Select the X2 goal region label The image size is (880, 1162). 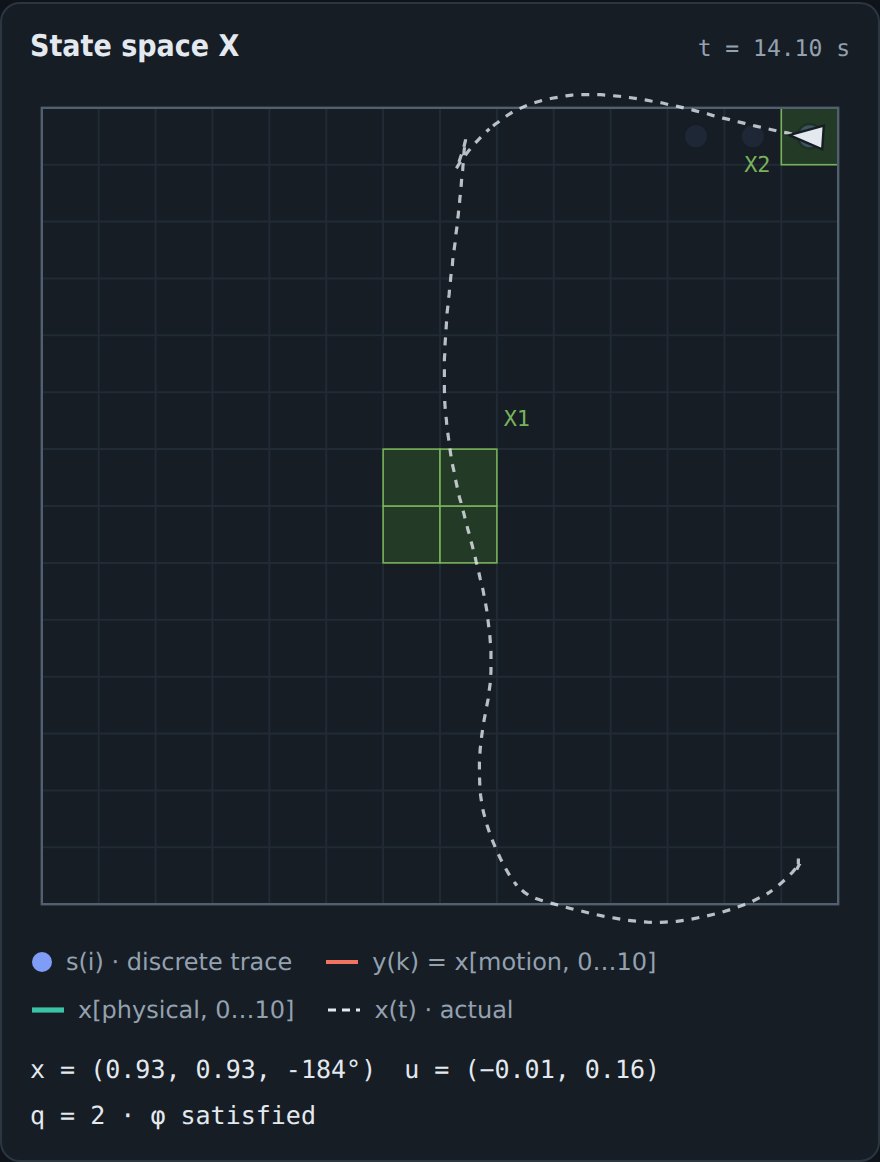tap(757, 165)
